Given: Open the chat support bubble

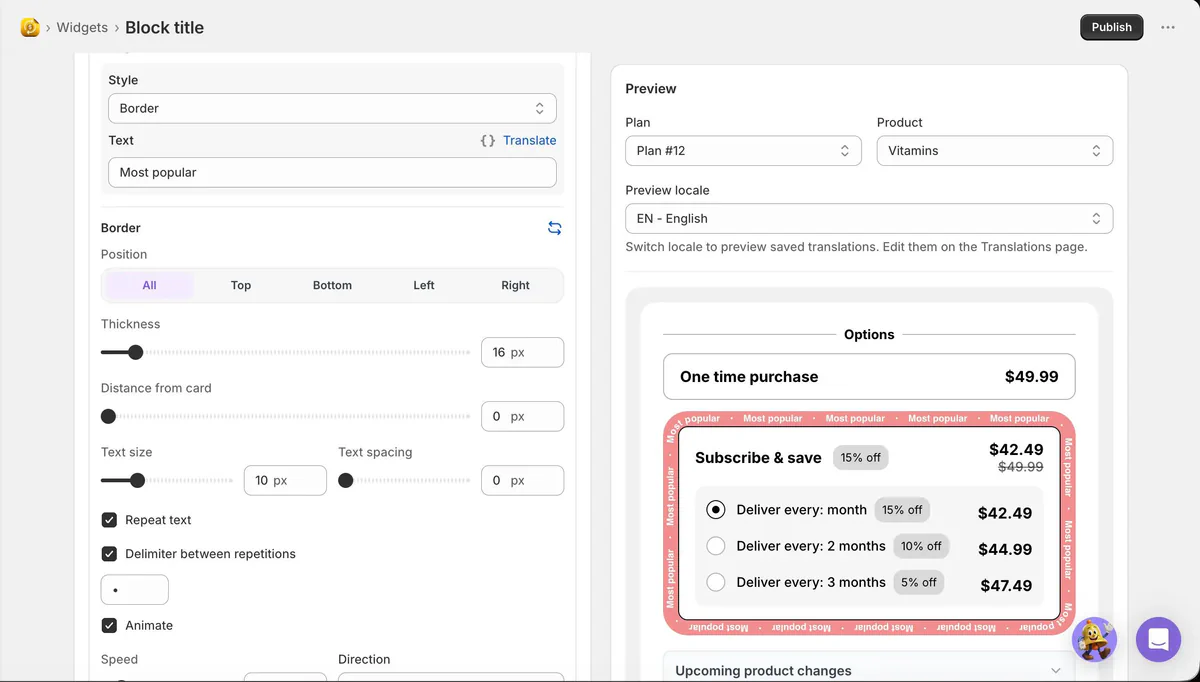Looking at the screenshot, I should (x=1158, y=639).
